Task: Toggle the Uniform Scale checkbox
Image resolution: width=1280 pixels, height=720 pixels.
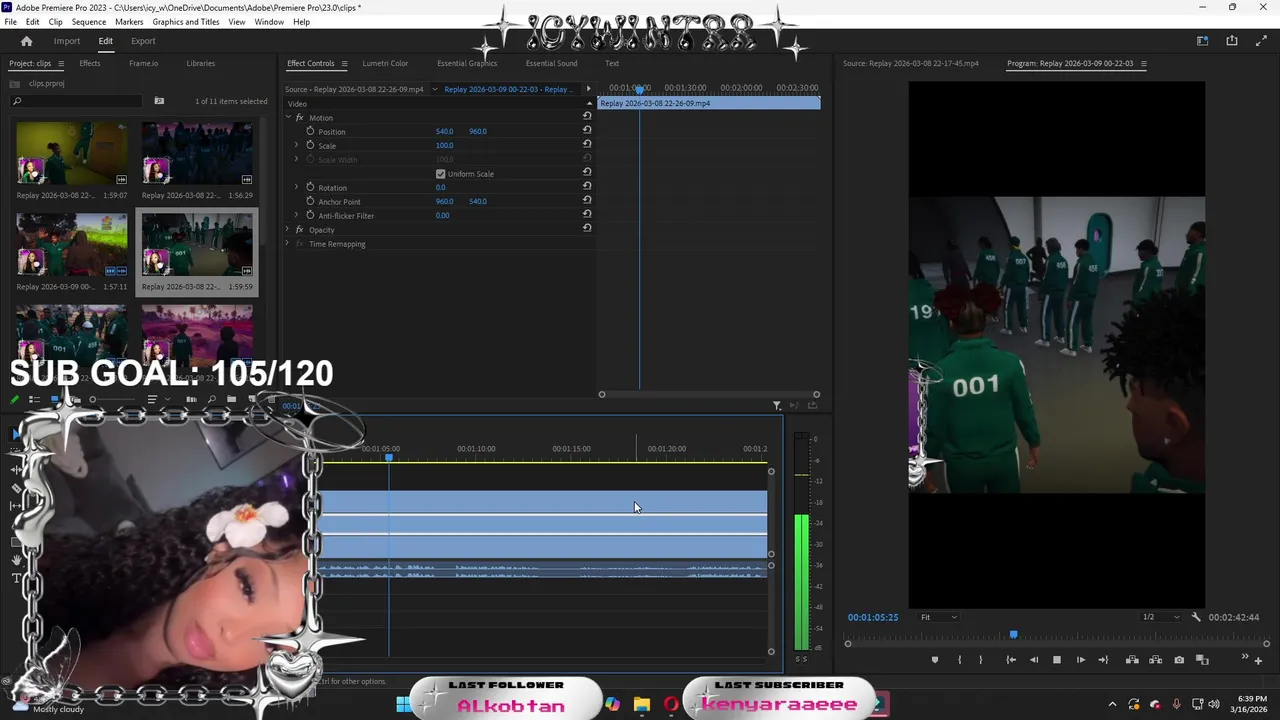Action: coord(440,174)
